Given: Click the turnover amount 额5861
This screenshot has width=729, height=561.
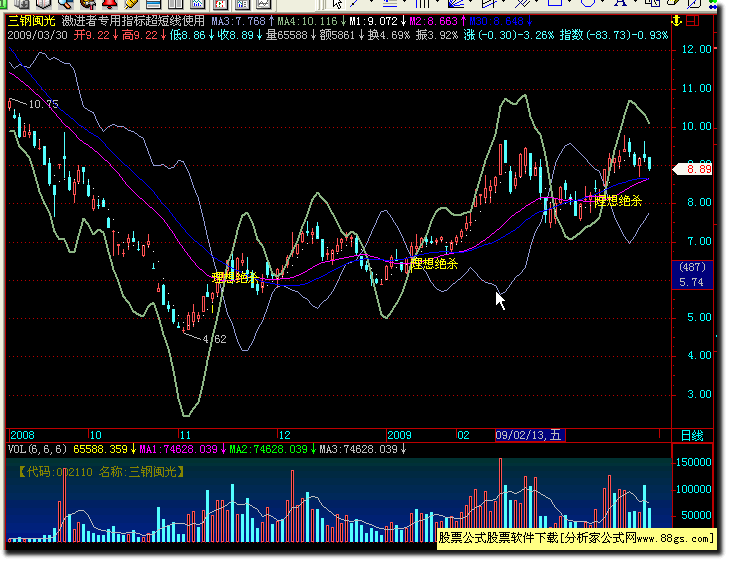Looking at the screenshot, I should [x=337, y=35].
